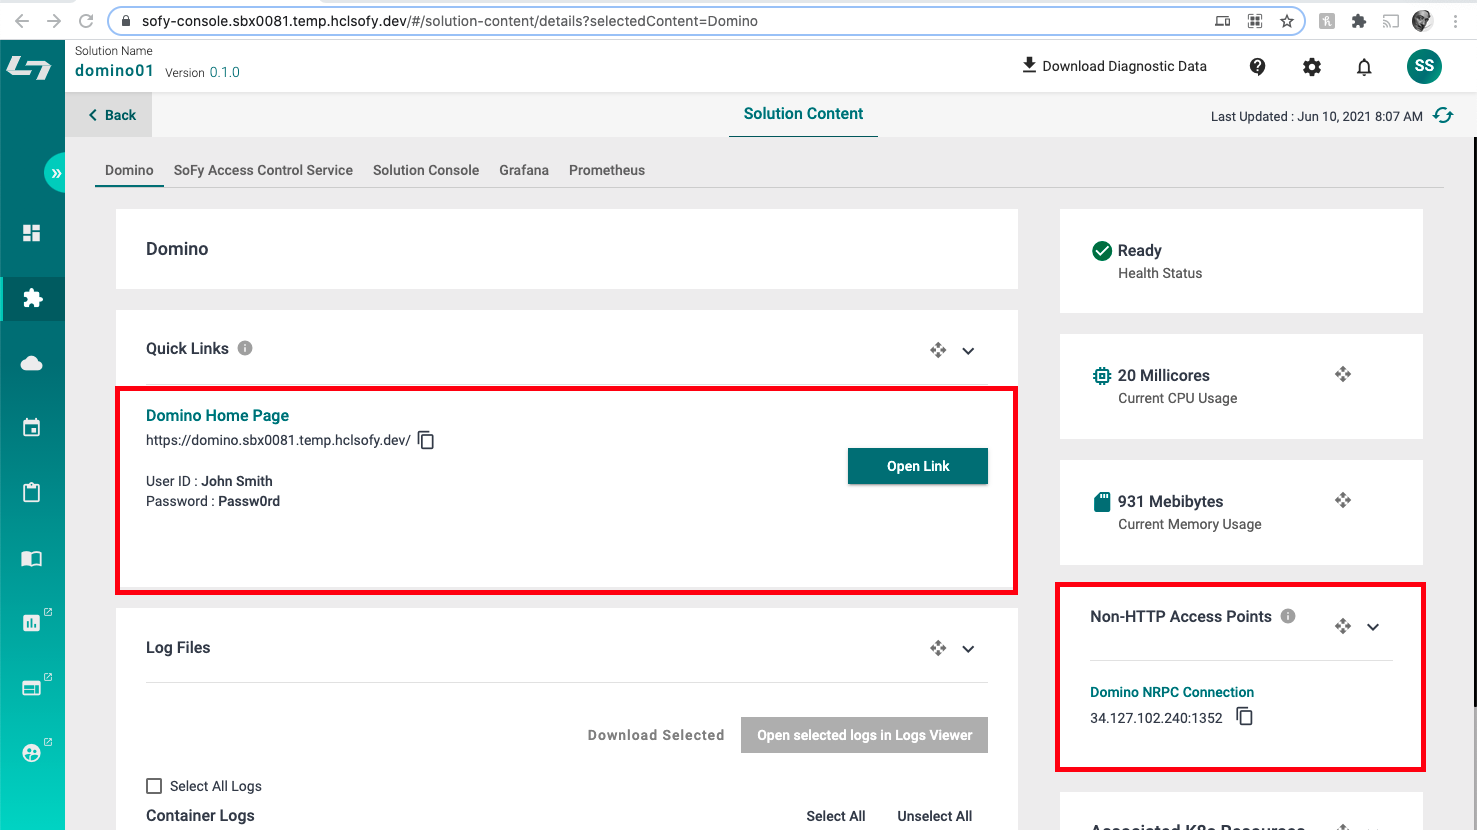This screenshot has width=1477, height=830.
Task: Click the HCL SoFy logo
Action: point(29,68)
